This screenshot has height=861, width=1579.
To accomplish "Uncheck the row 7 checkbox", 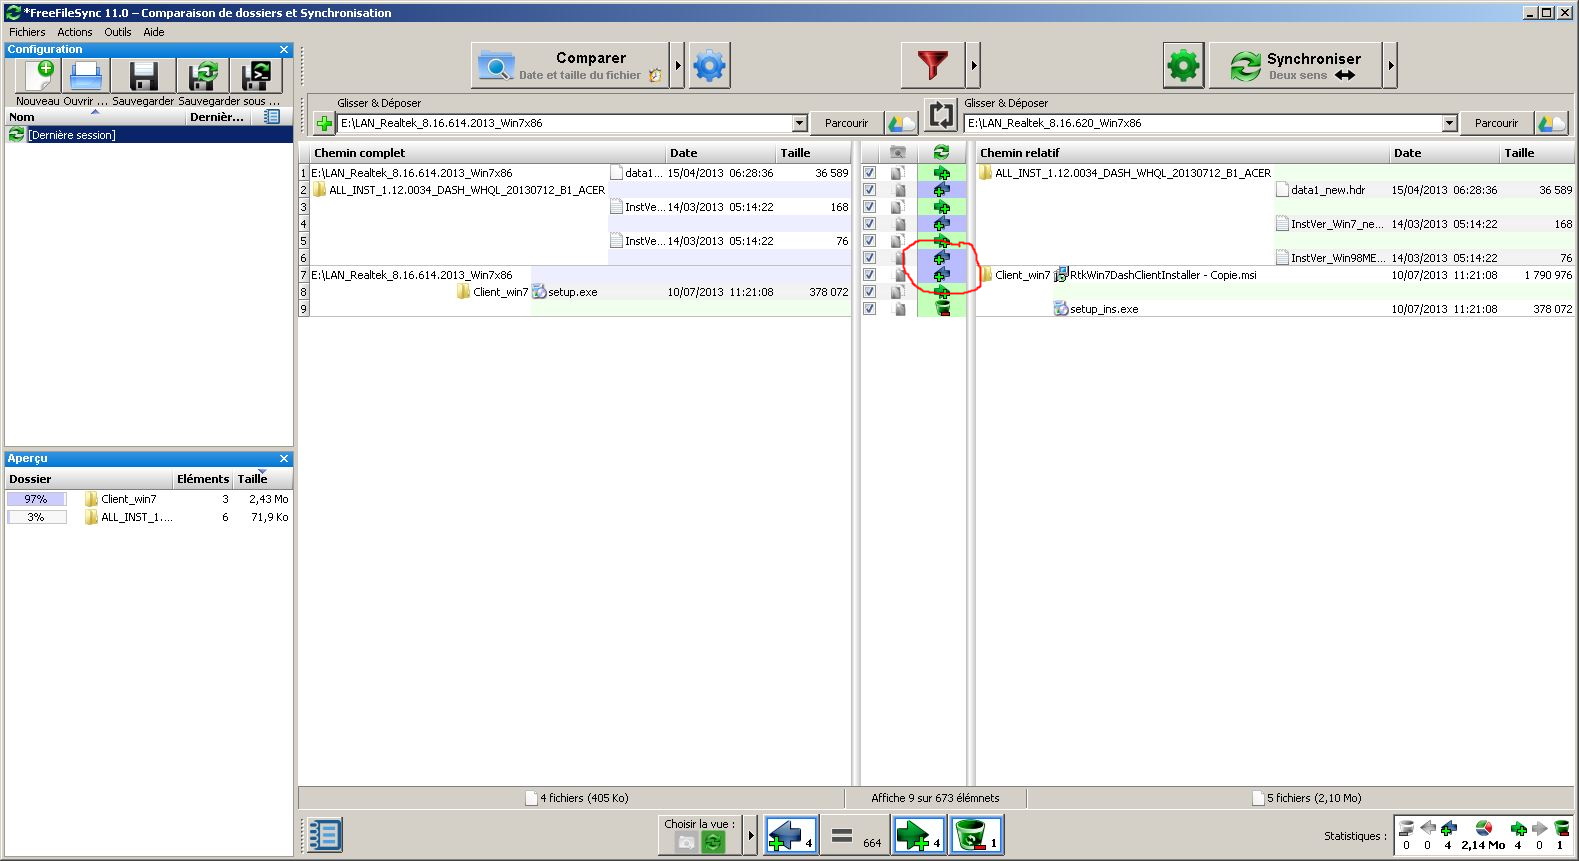I will pyautogui.click(x=869, y=275).
